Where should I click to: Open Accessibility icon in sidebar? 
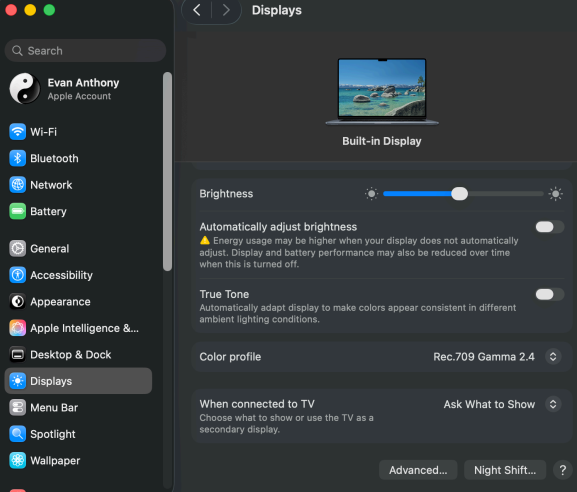(x=17, y=275)
